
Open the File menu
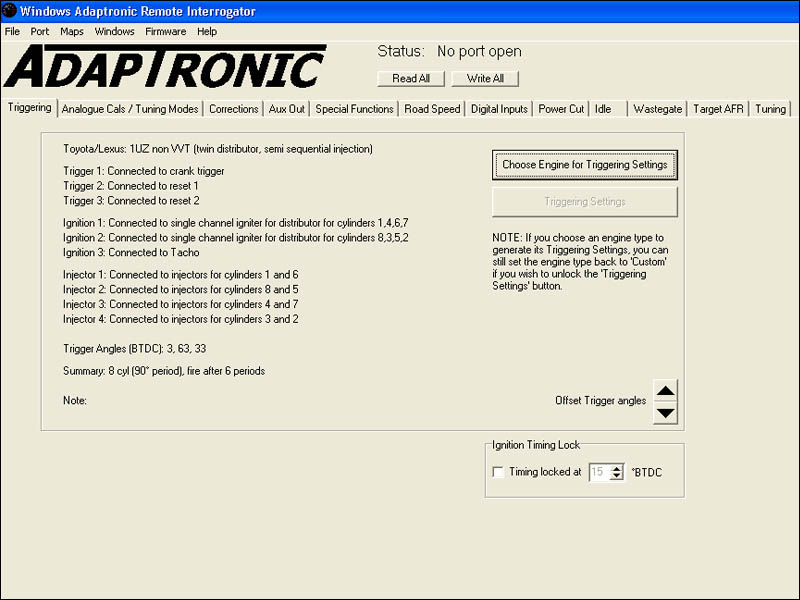pos(12,32)
